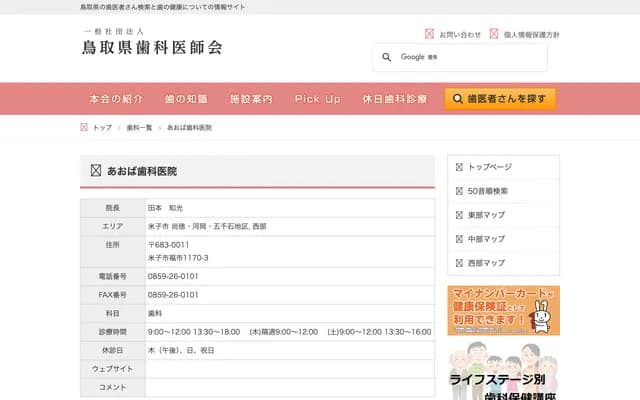Go to 休日歯科診療 page
The image size is (640, 400).
point(395,99)
